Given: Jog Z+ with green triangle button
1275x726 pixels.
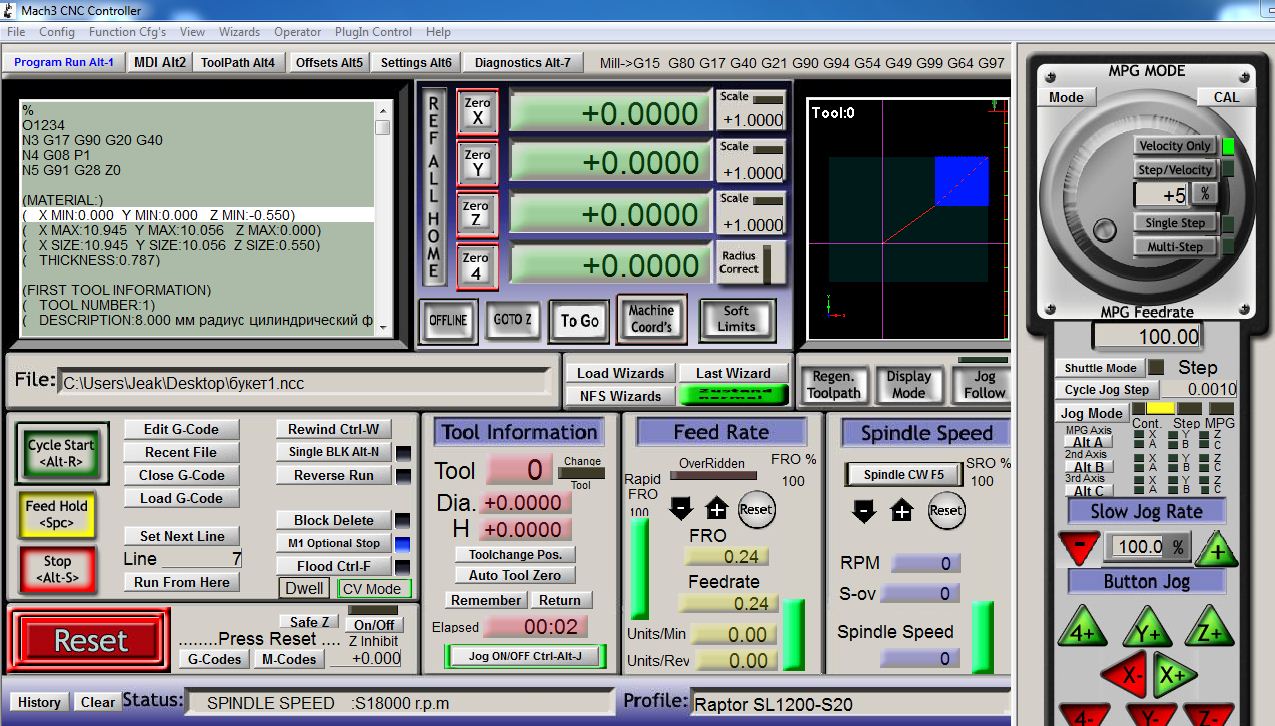Looking at the screenshot, I should coord(1209,629).
